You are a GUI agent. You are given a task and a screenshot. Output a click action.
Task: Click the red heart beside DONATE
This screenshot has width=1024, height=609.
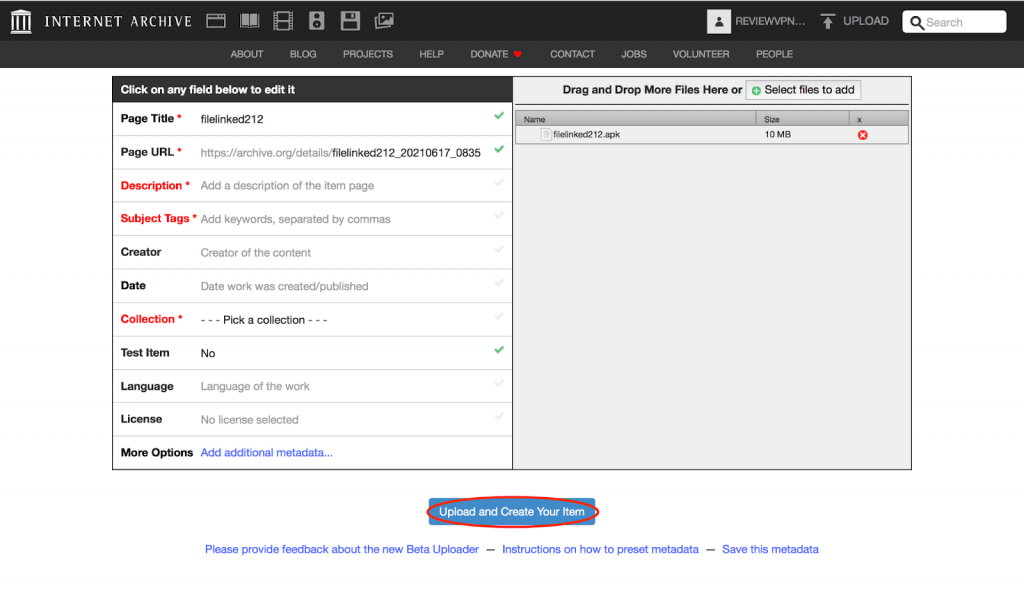pos(517,54)
